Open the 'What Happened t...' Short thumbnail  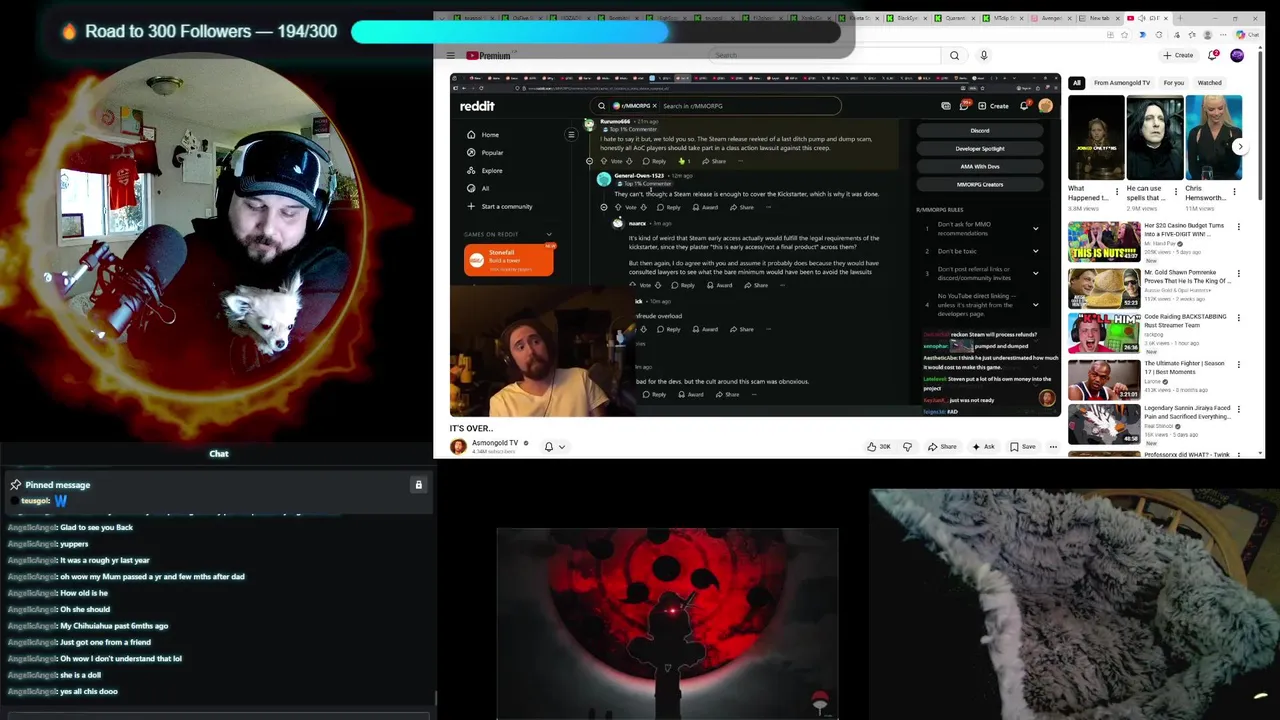coord(1096,138)
